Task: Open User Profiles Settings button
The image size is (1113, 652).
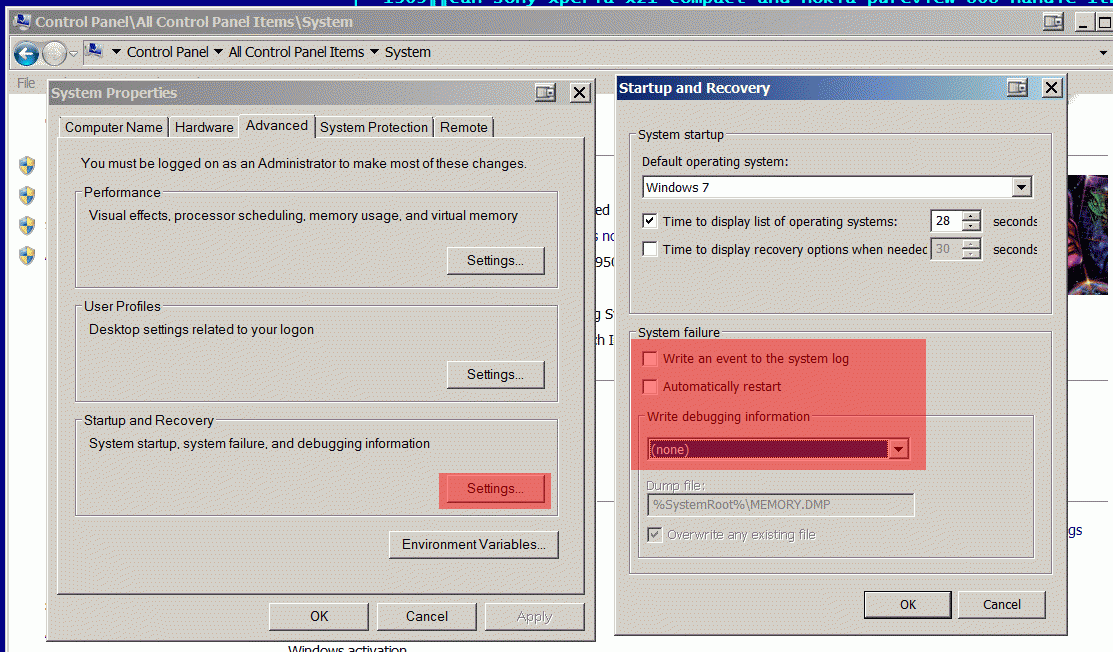Action: click(495, 375)
